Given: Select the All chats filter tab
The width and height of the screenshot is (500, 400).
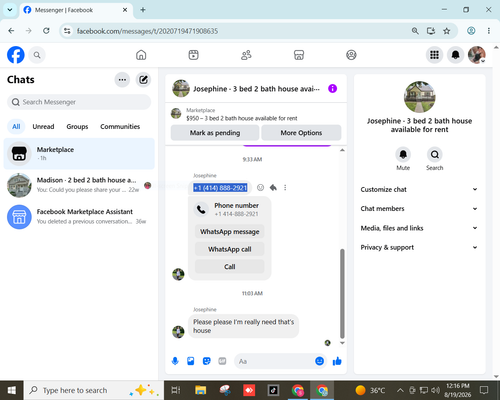Looking at the screenshot, I should (16, 127).
